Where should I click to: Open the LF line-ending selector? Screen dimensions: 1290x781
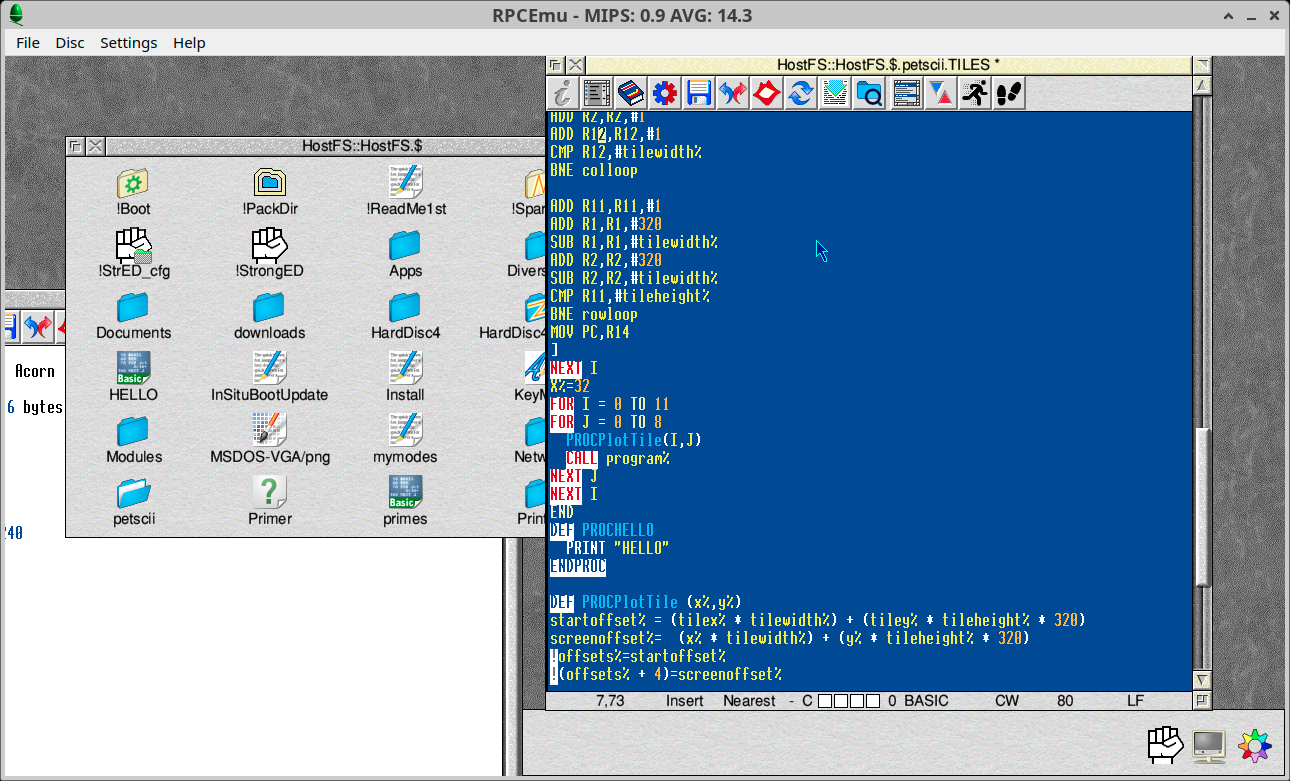pyautogui.click(x=1135, y=701)
